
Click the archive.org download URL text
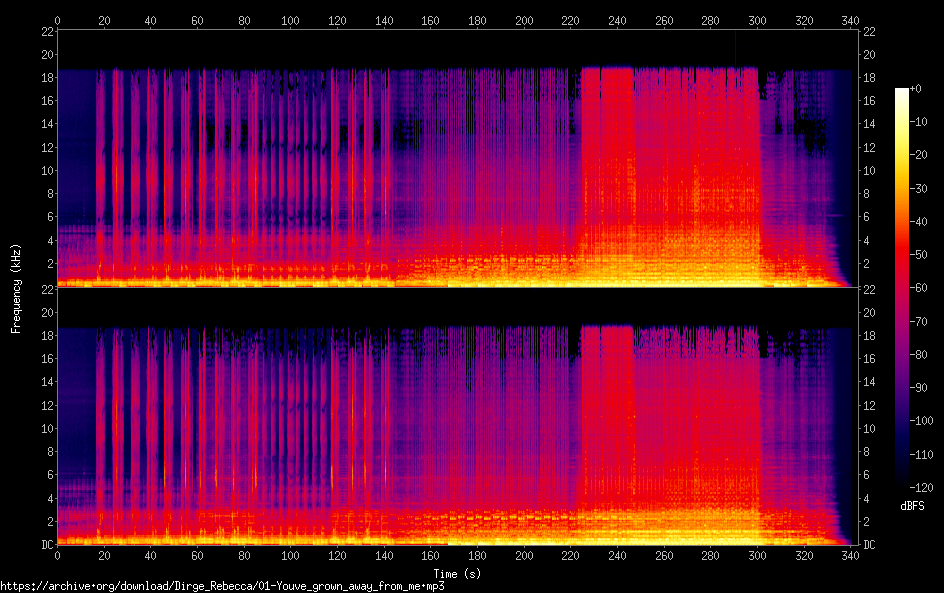coord(222,586)
